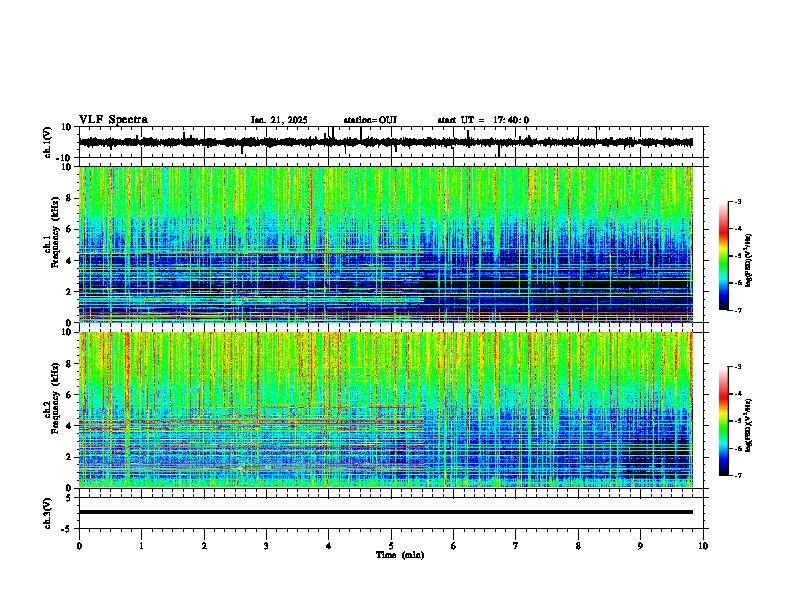792x612 pixels.
Task: Click the "VLF Spectra" plot title
Action: pos(113,119)
